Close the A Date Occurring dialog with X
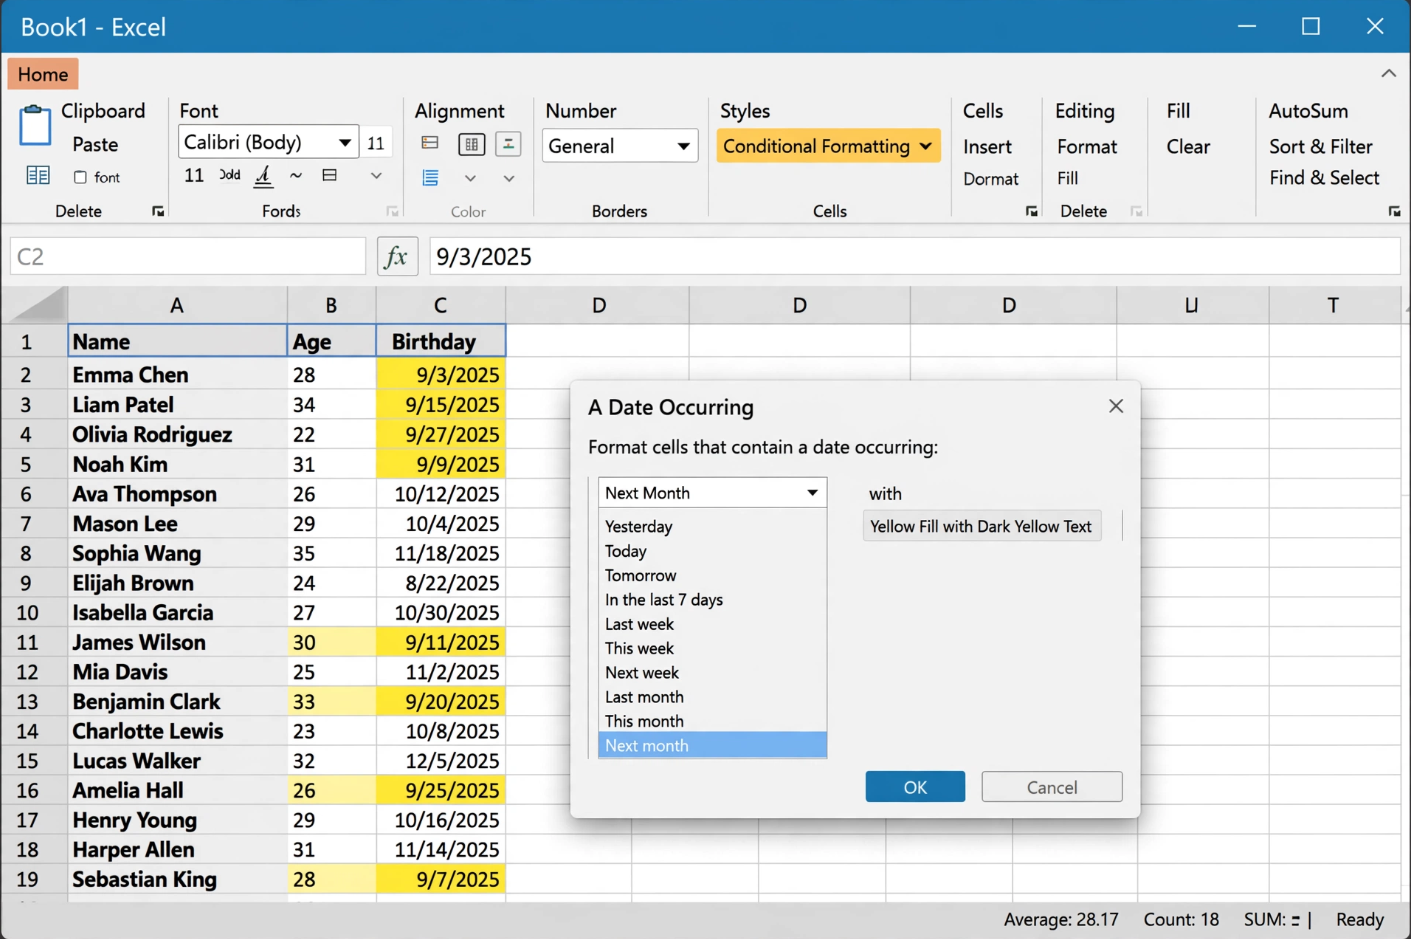 (x=1116, y=406)
